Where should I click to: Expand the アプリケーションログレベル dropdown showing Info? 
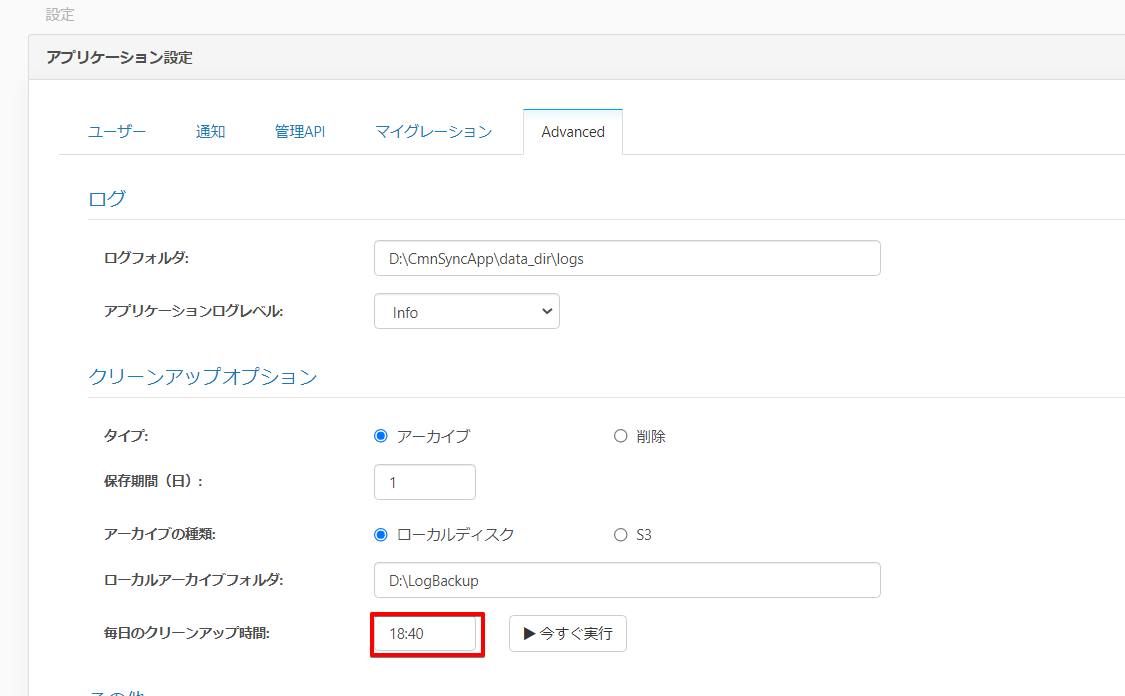[467, 312]
